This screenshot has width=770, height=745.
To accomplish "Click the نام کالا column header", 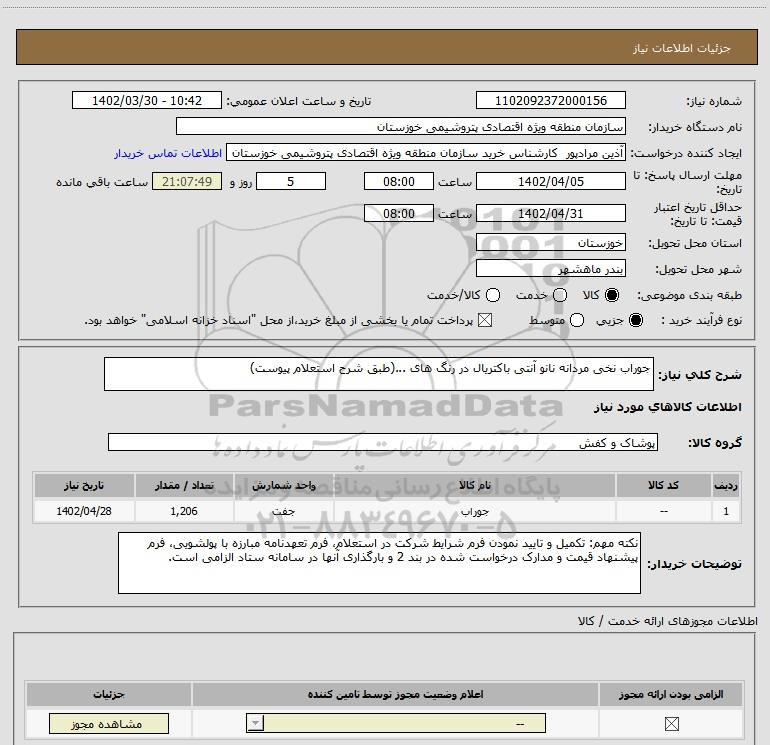I will pos(474,486).
